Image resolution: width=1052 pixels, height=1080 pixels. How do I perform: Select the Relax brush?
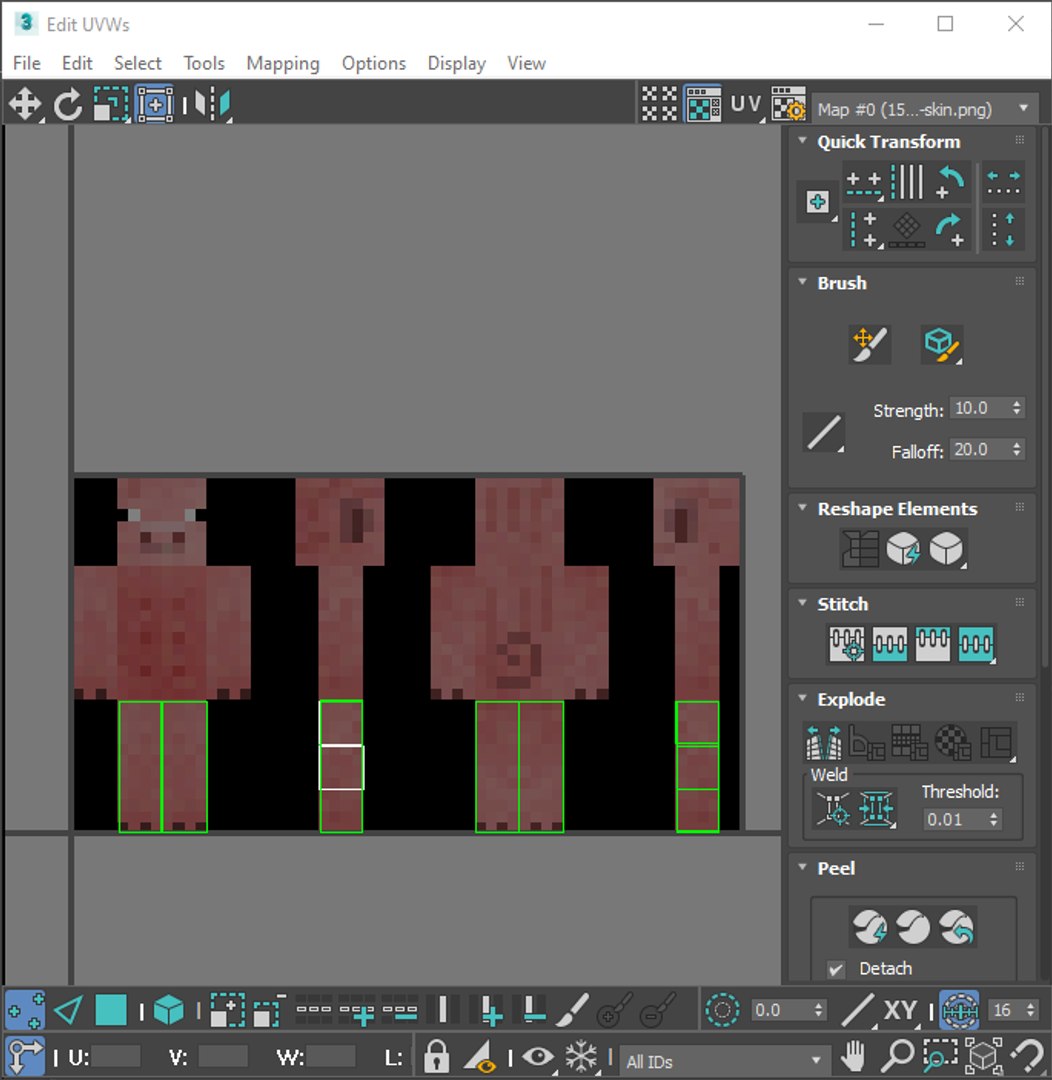pos(942,344)
